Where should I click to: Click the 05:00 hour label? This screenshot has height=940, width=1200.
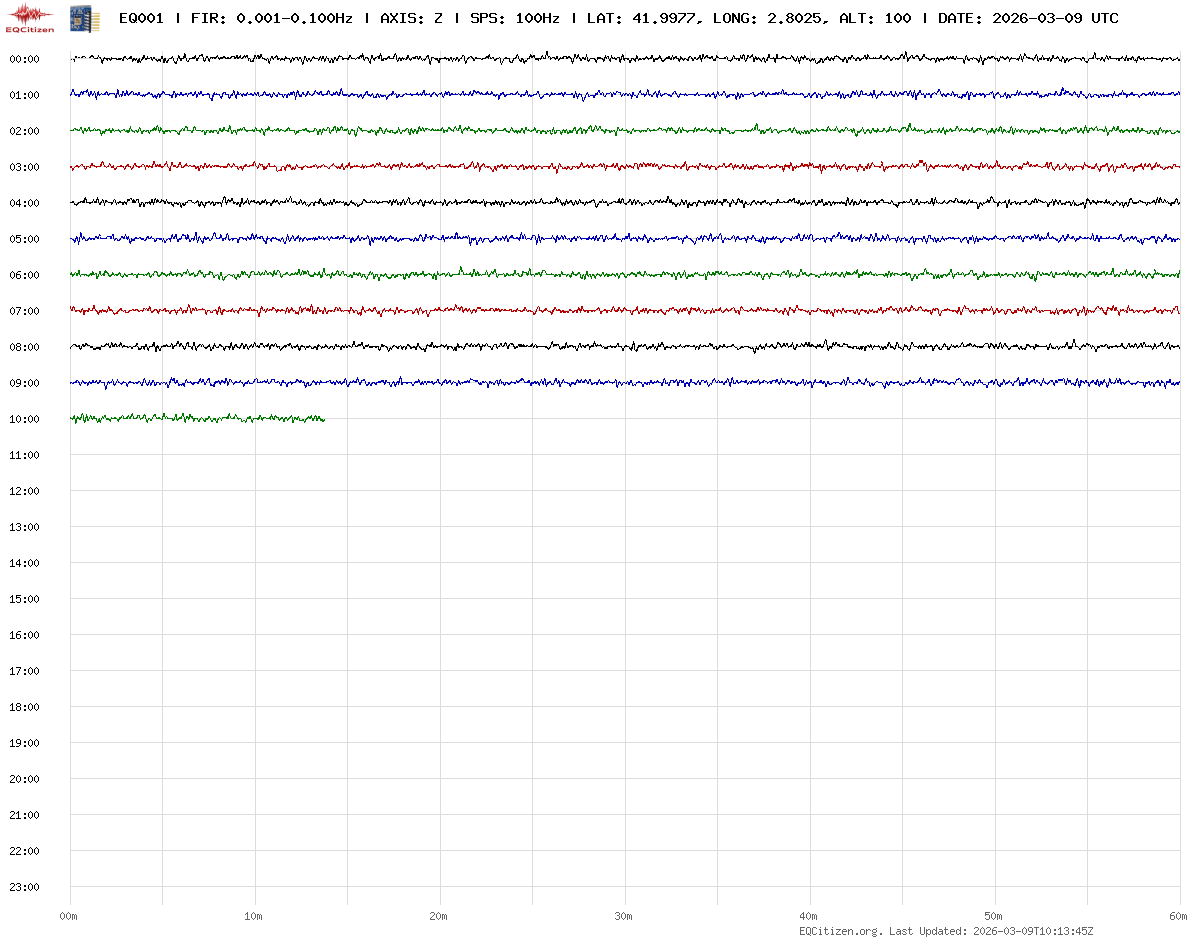pyautogui.click(x=24, y=239)
